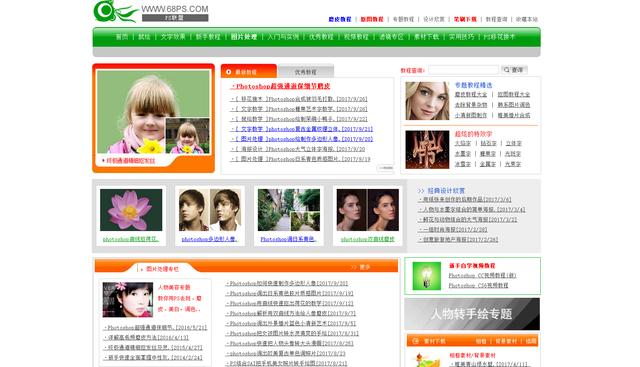
Task: Open the girl with yellow flower featured image
Action: (153, 111)
